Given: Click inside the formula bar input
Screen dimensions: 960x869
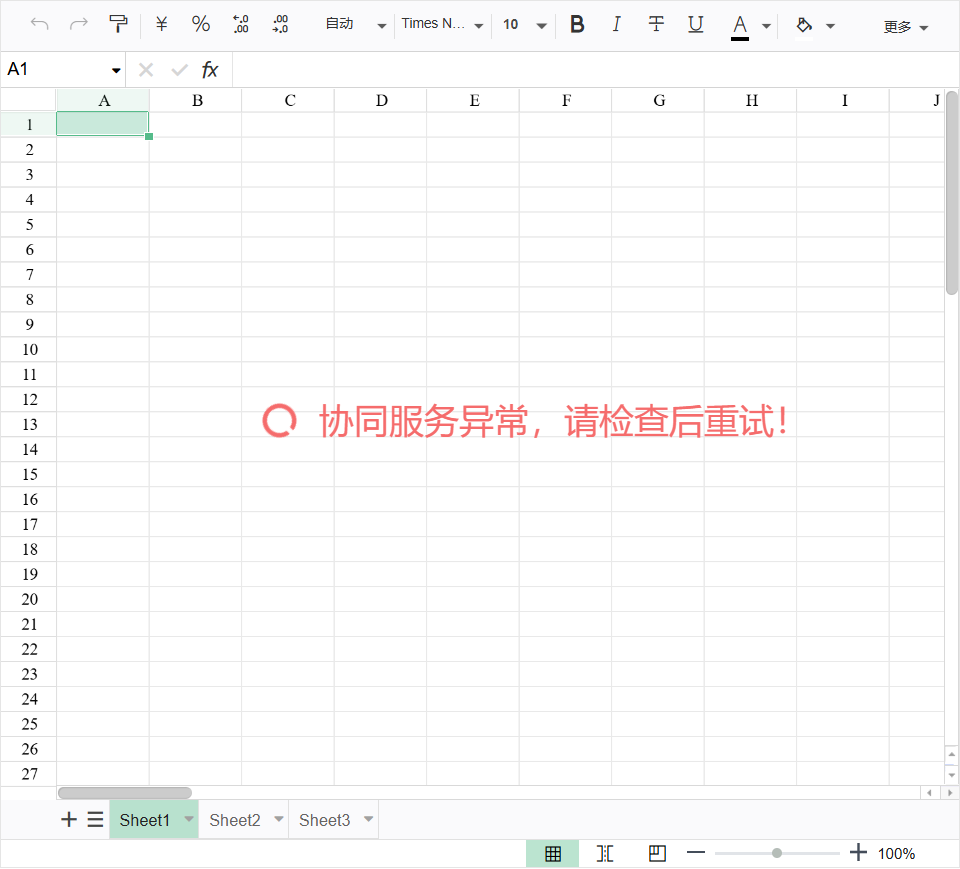Looking at the screenshot, I should pyautogui.click(x=594, y=70).
